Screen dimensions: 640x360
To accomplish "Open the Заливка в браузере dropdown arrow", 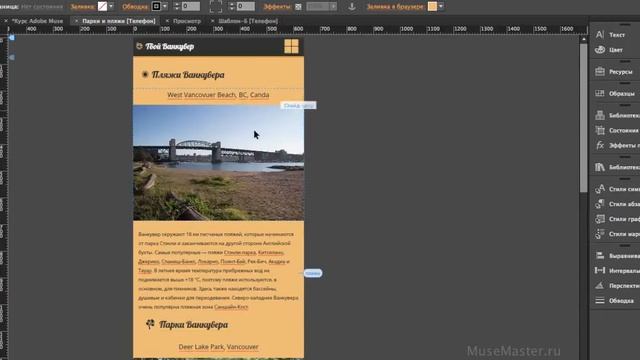I will coord(441,7).
